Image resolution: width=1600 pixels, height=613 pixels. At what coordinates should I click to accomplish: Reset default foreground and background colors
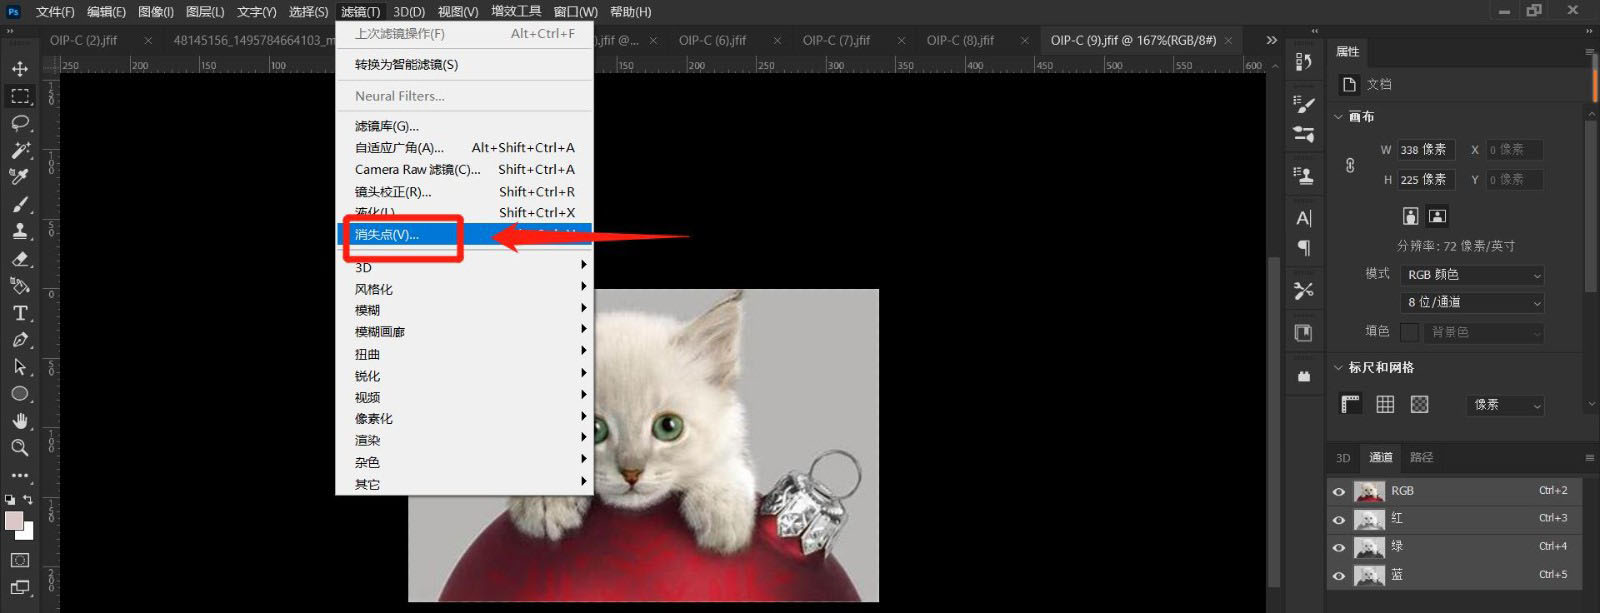pyautogui.click(x=9, y=499)
